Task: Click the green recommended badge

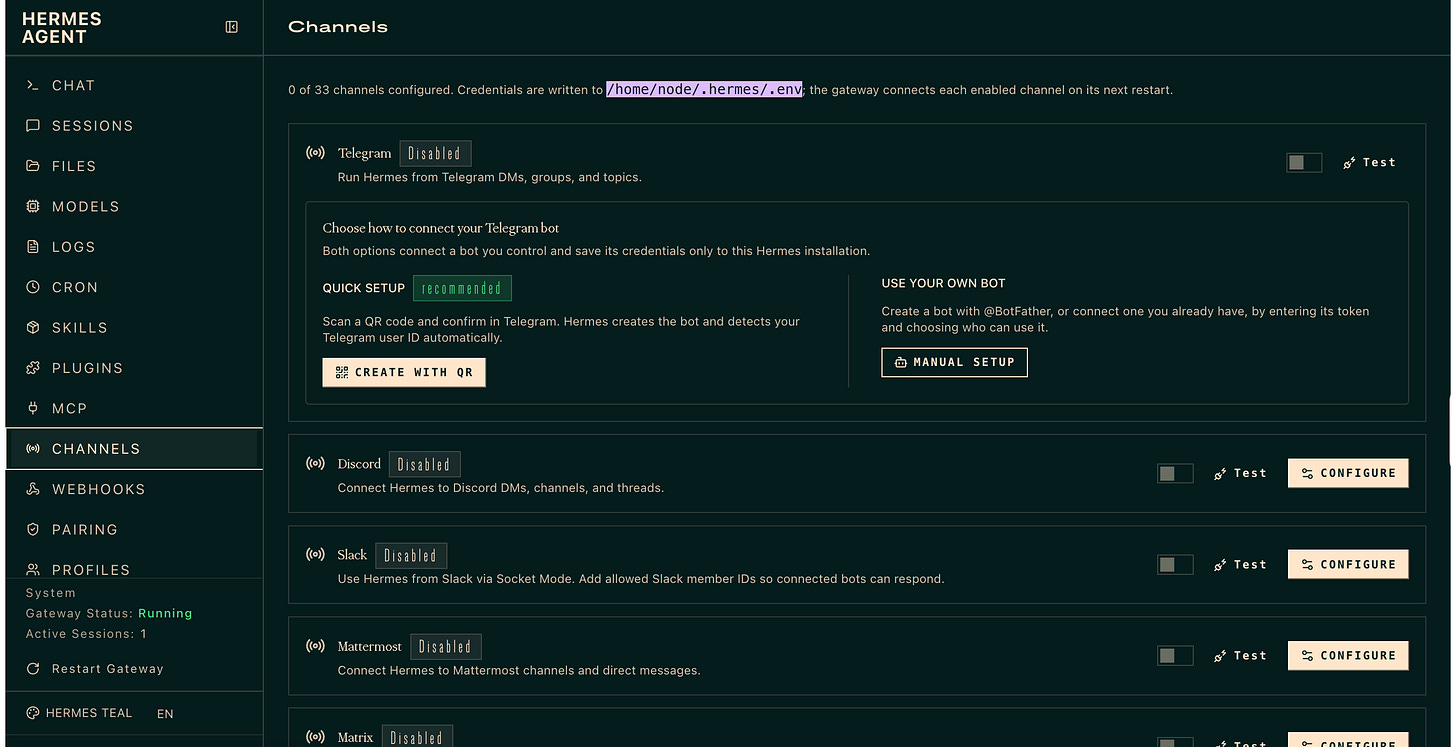Action: pos(462,288)
